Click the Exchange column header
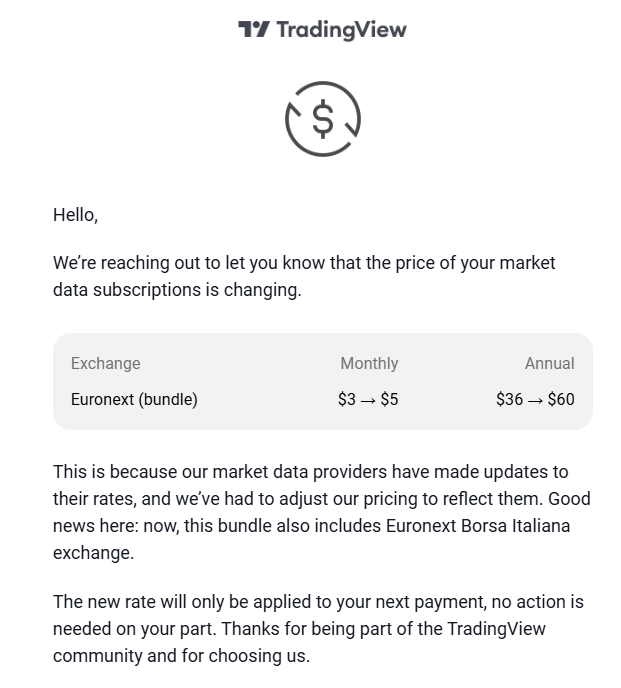Viewport: 621px width, 688px height. [x=106, y=363]
